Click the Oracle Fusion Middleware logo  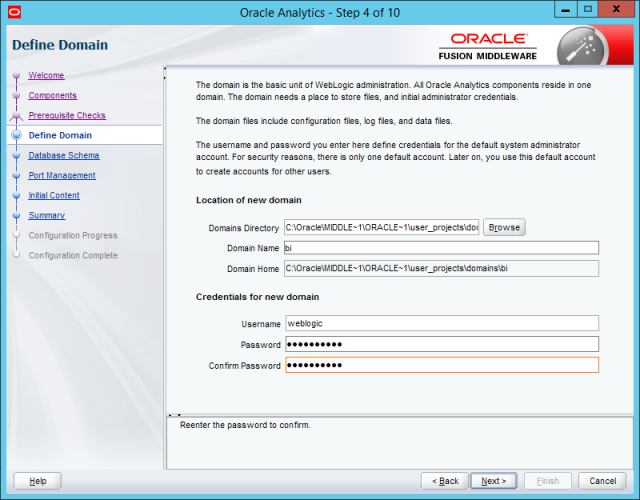point(488,47)
